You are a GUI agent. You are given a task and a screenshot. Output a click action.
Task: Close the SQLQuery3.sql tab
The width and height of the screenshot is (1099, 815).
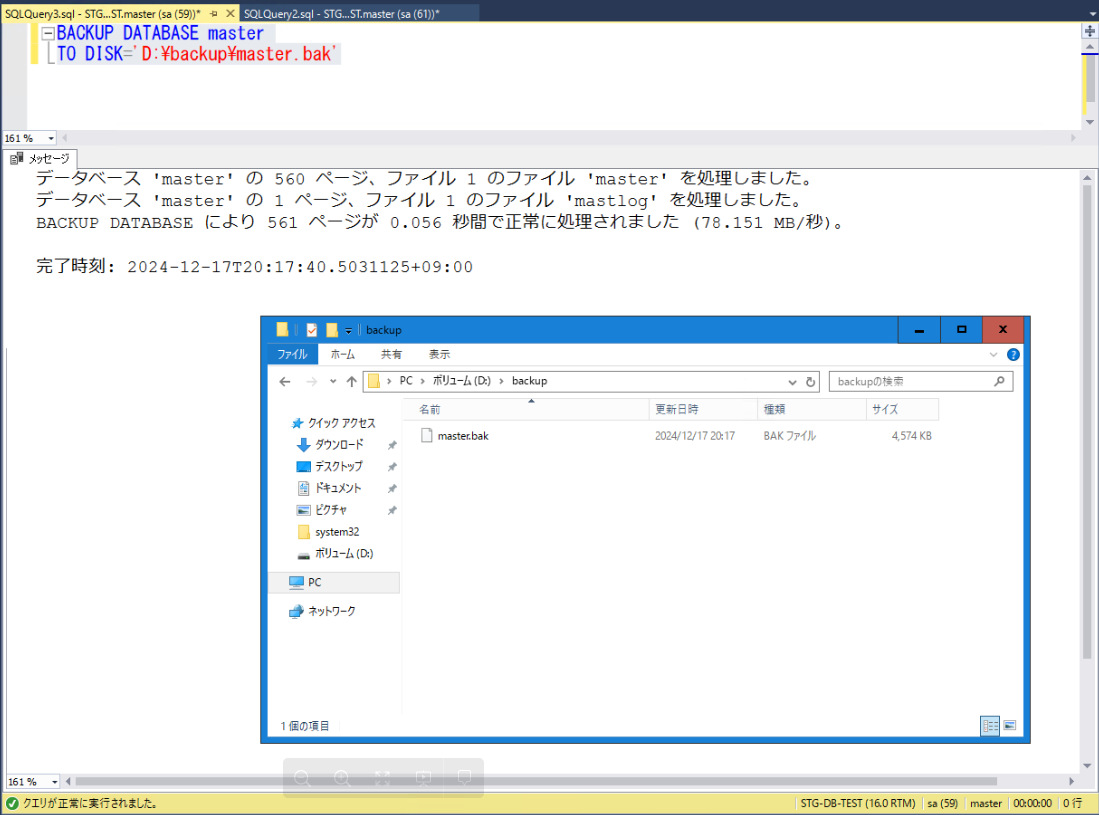click(230, 13)
